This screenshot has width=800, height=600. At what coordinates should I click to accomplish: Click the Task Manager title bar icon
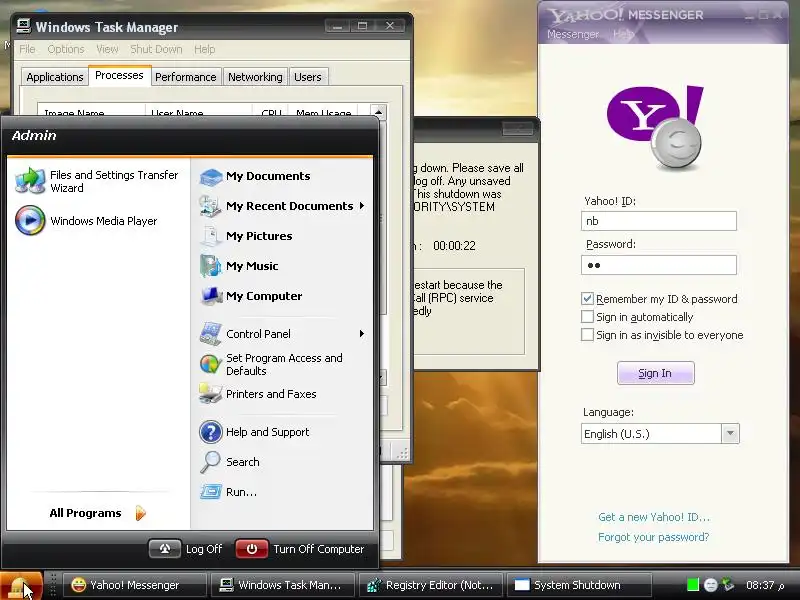[23, 26]
